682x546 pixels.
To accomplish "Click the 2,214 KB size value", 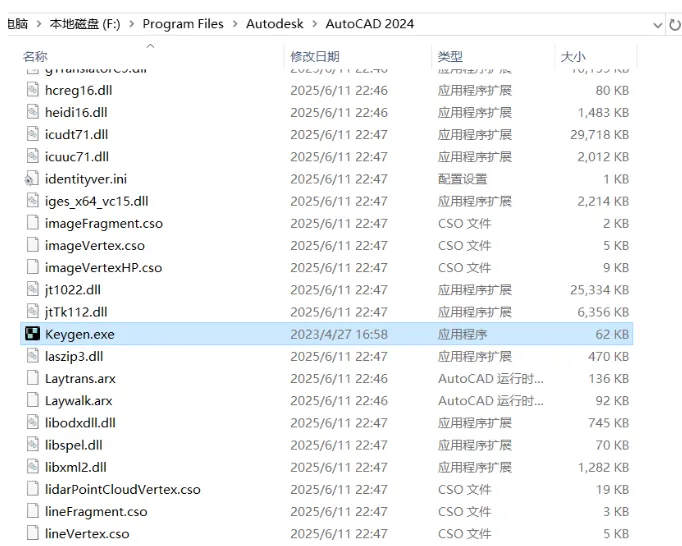I will [603, 201].
